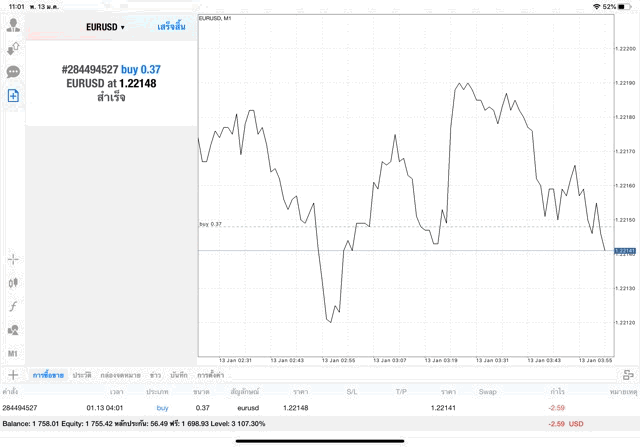
Task: Open the การตั้งค่า settings tab
Action: coord(211,375)
